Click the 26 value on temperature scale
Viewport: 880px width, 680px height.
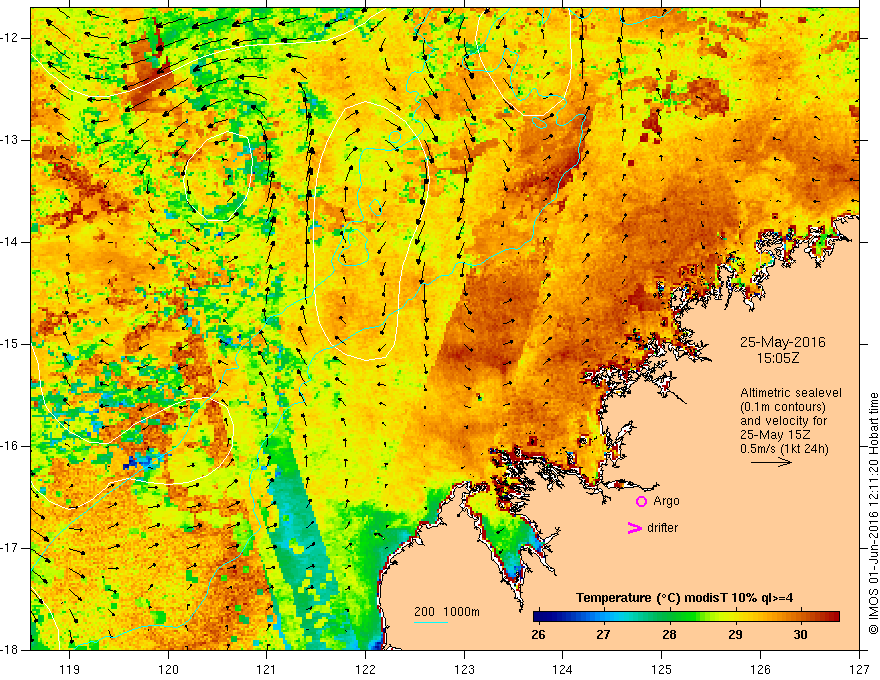538,635
